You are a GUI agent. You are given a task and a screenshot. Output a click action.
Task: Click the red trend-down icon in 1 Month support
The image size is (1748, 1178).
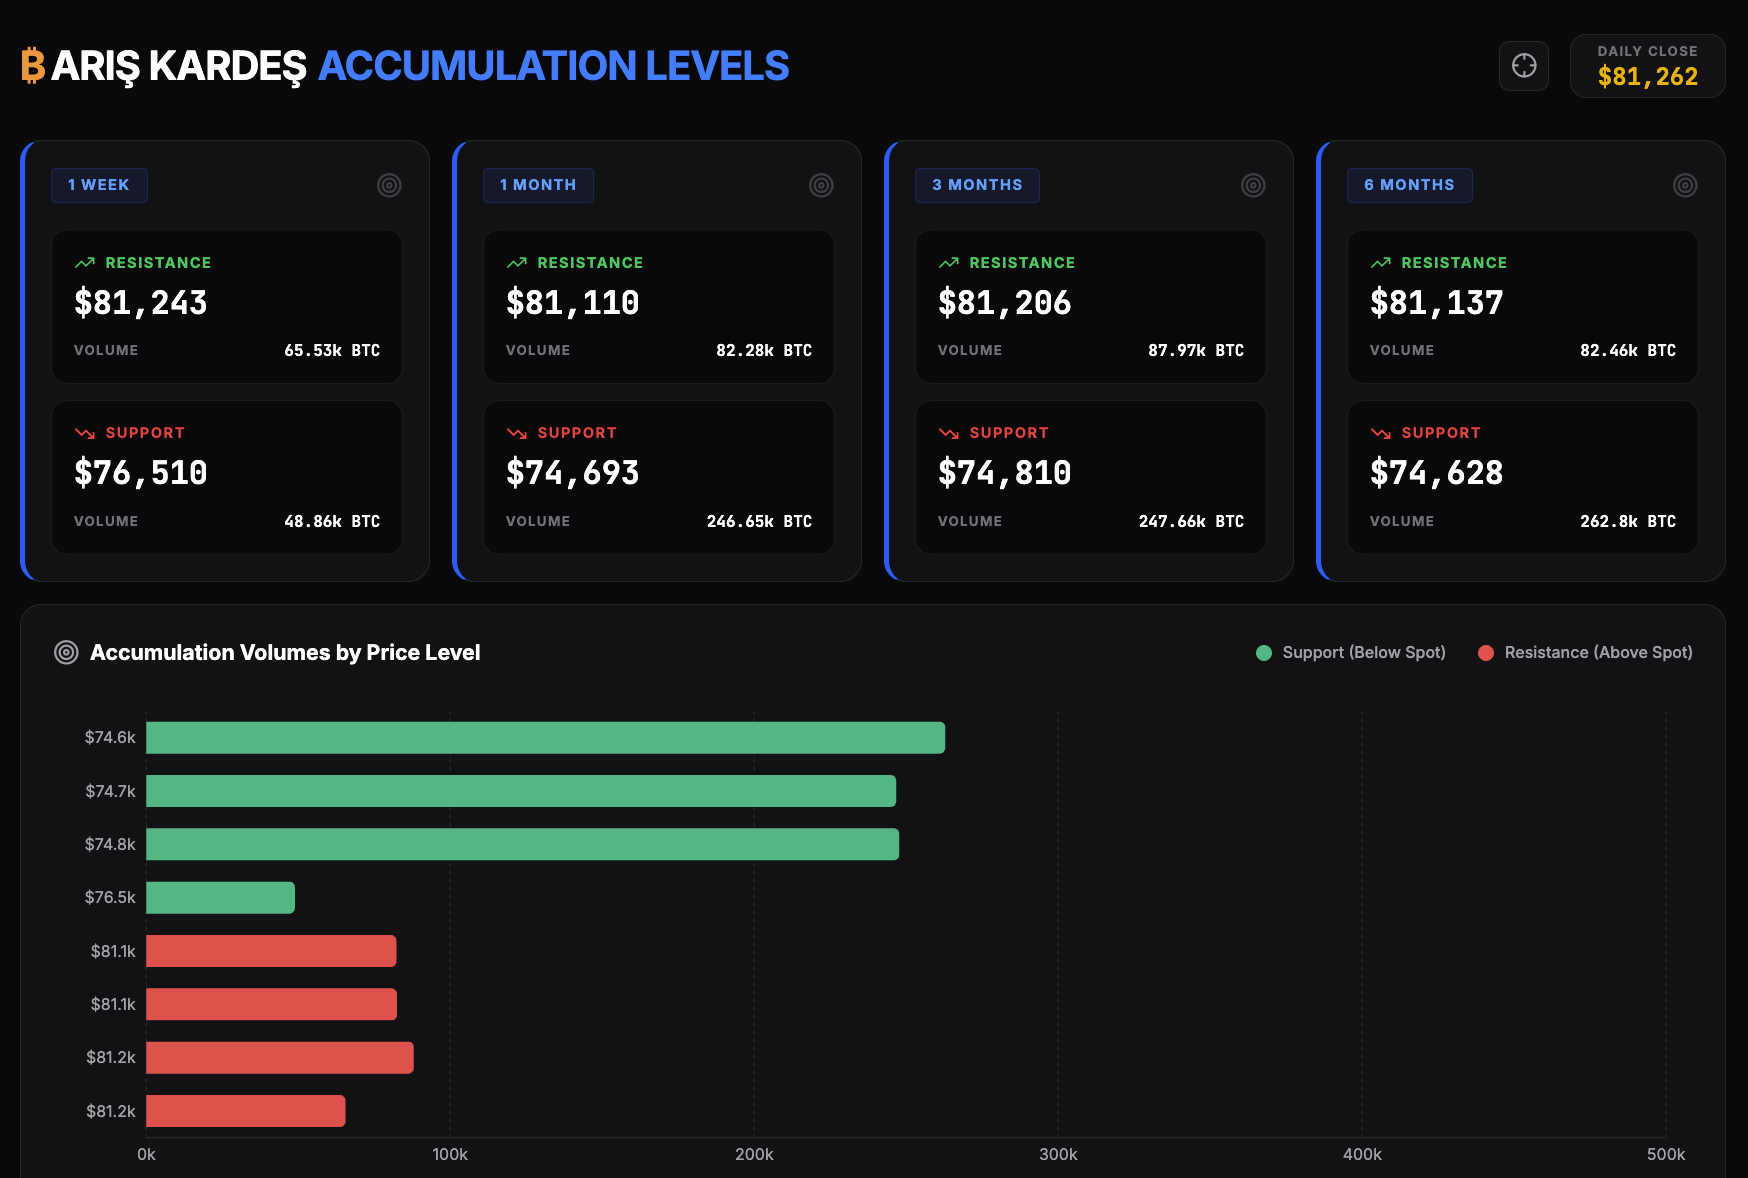click(517, 433)
